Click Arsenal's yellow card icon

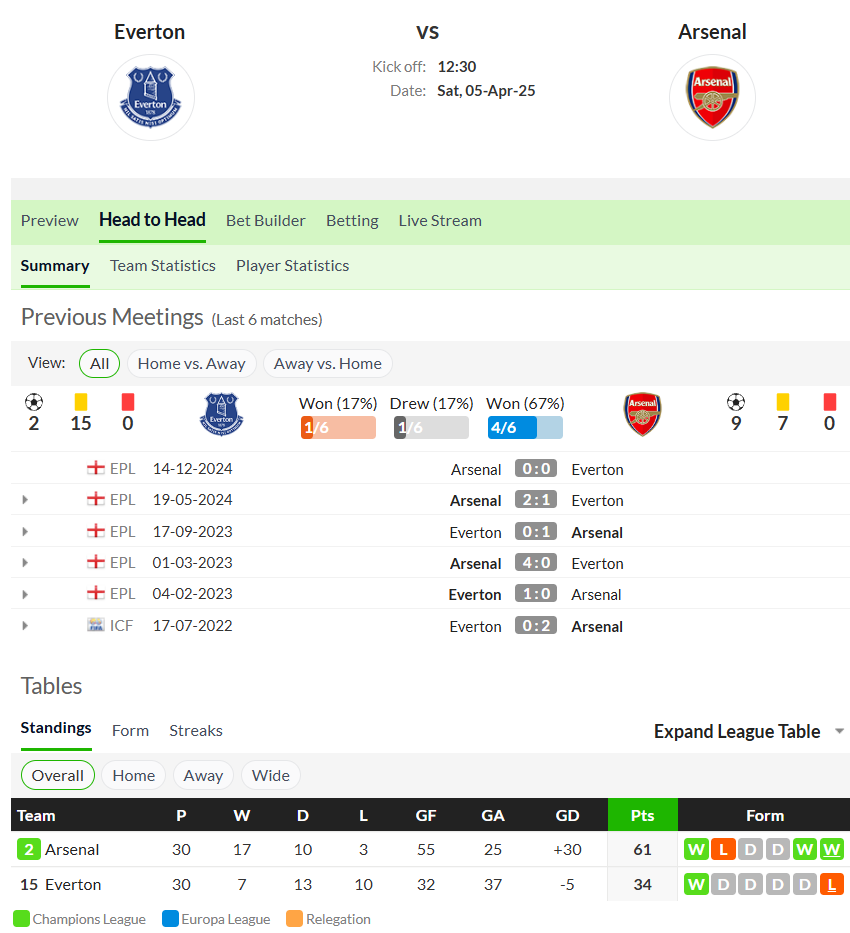click(783, 402)
